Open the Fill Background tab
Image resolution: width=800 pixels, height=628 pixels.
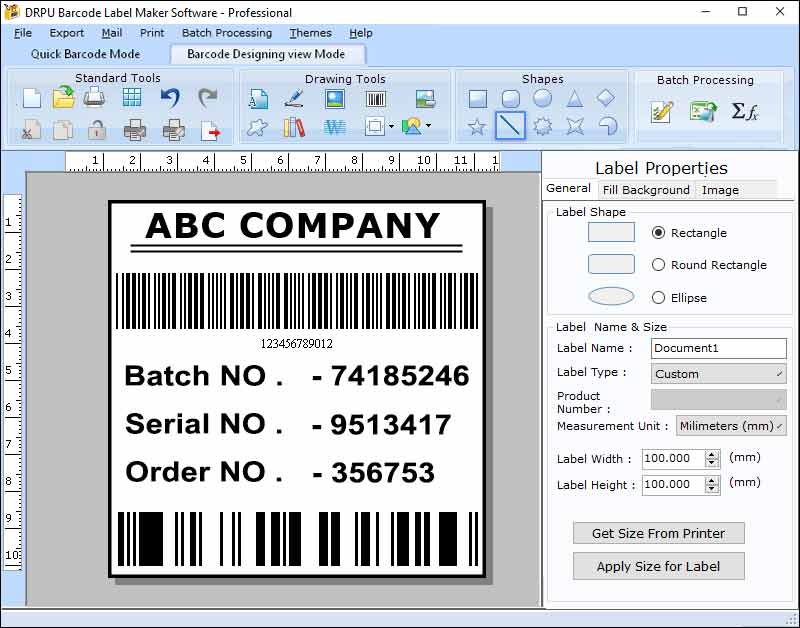point(646,190)
